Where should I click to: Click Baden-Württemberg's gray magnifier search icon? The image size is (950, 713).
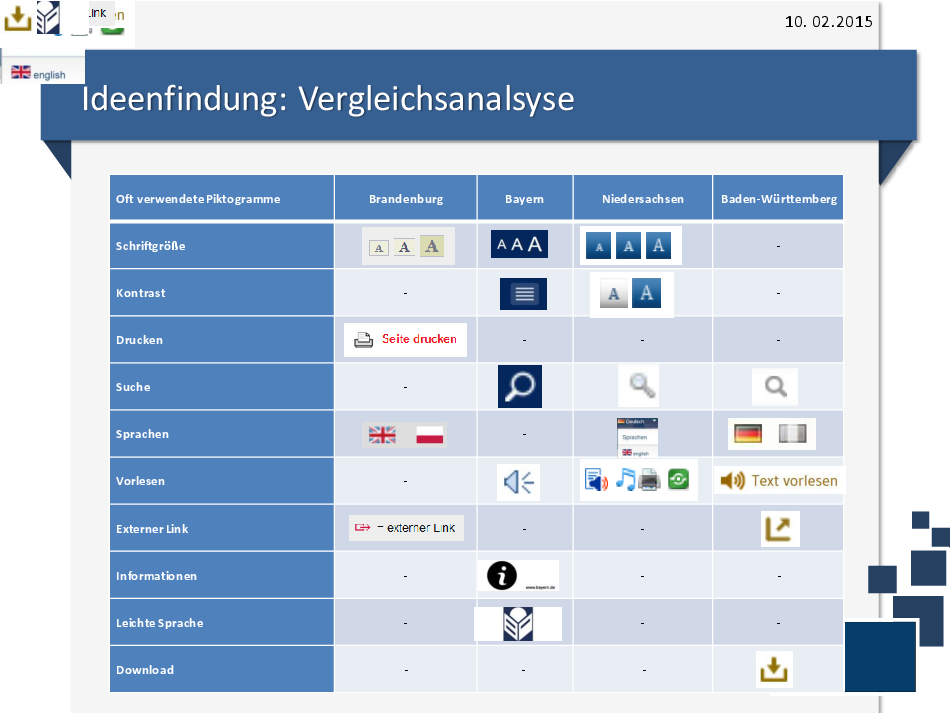(775, 387)
